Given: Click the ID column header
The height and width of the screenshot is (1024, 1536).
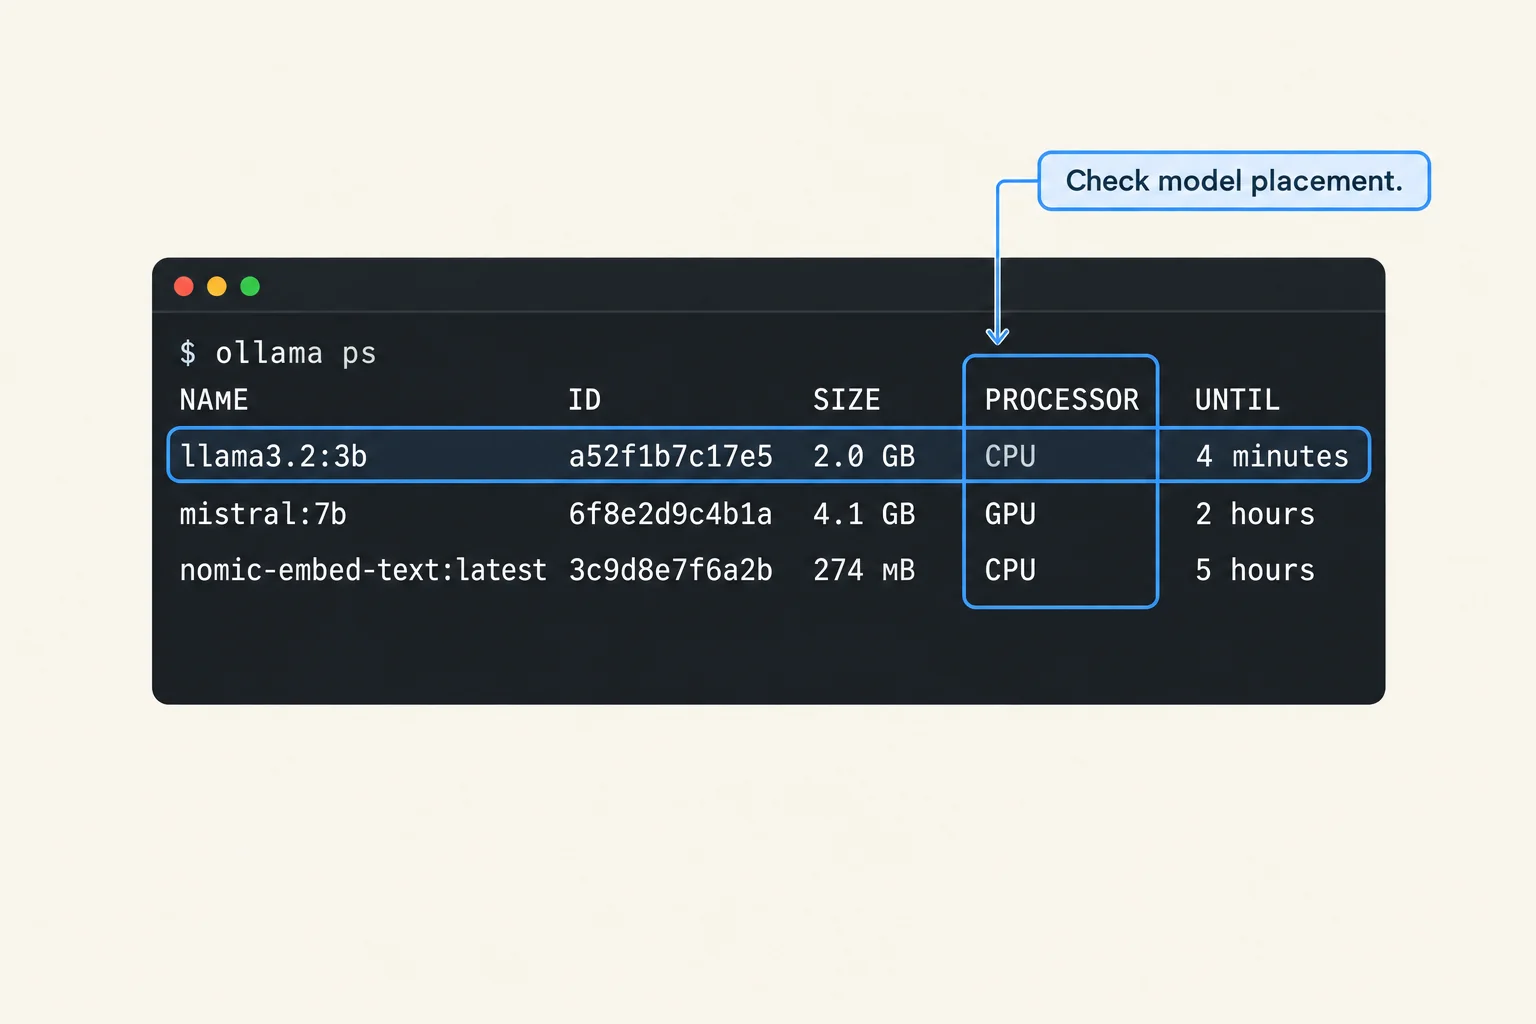Looking at the screenshot, I should coord(585,400).
